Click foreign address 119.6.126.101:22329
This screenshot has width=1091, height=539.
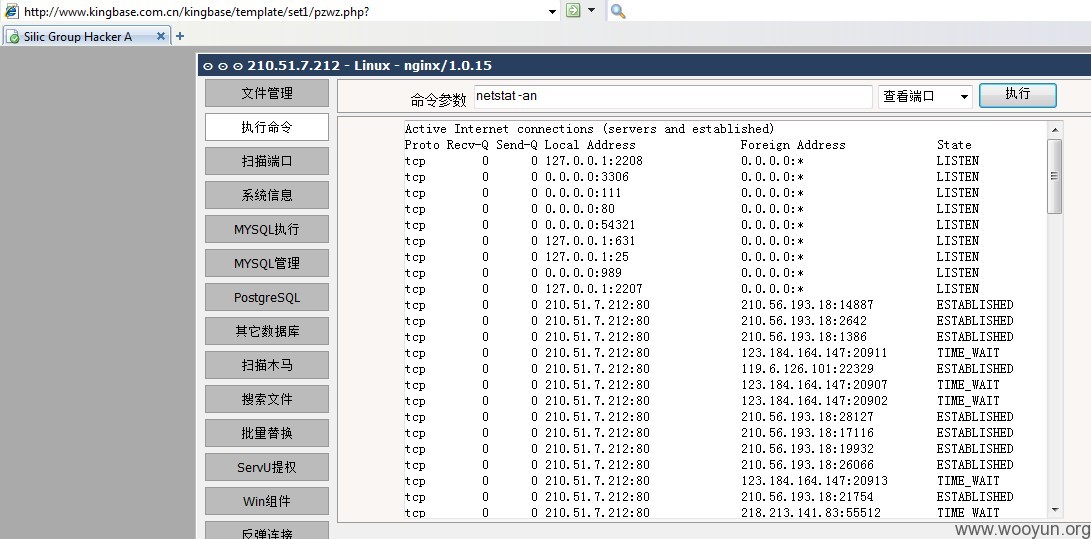[807, 369]
